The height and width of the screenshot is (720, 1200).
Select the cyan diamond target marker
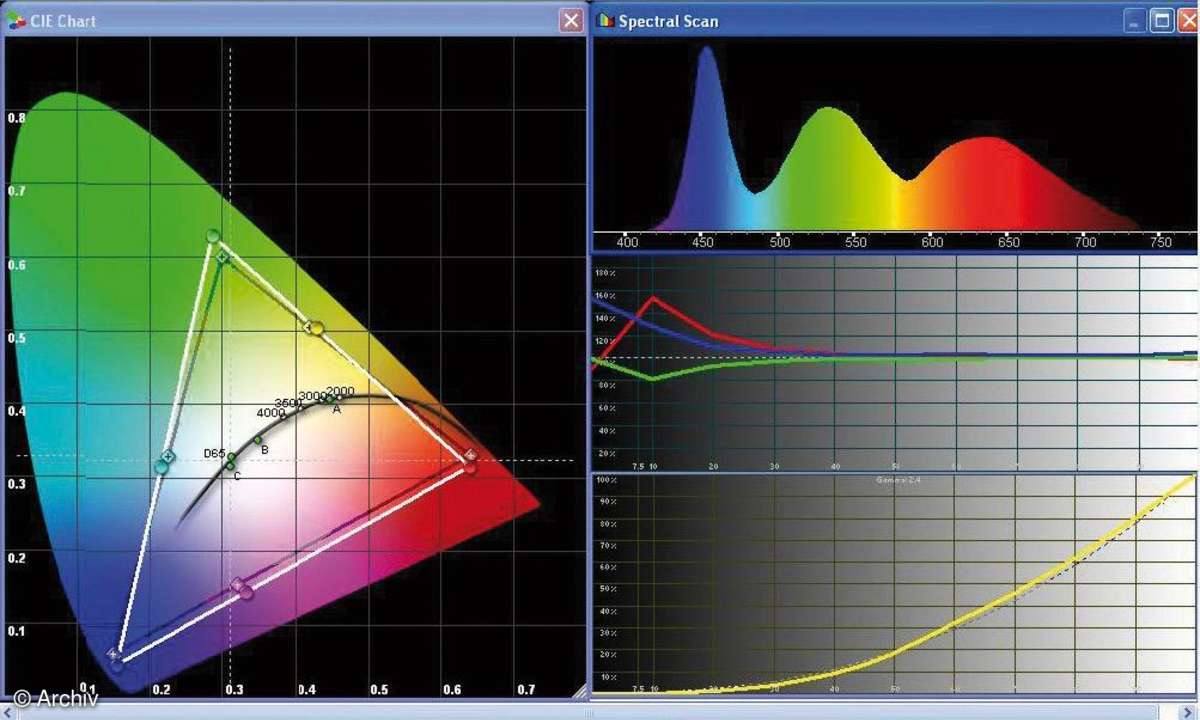coord(168,456)
